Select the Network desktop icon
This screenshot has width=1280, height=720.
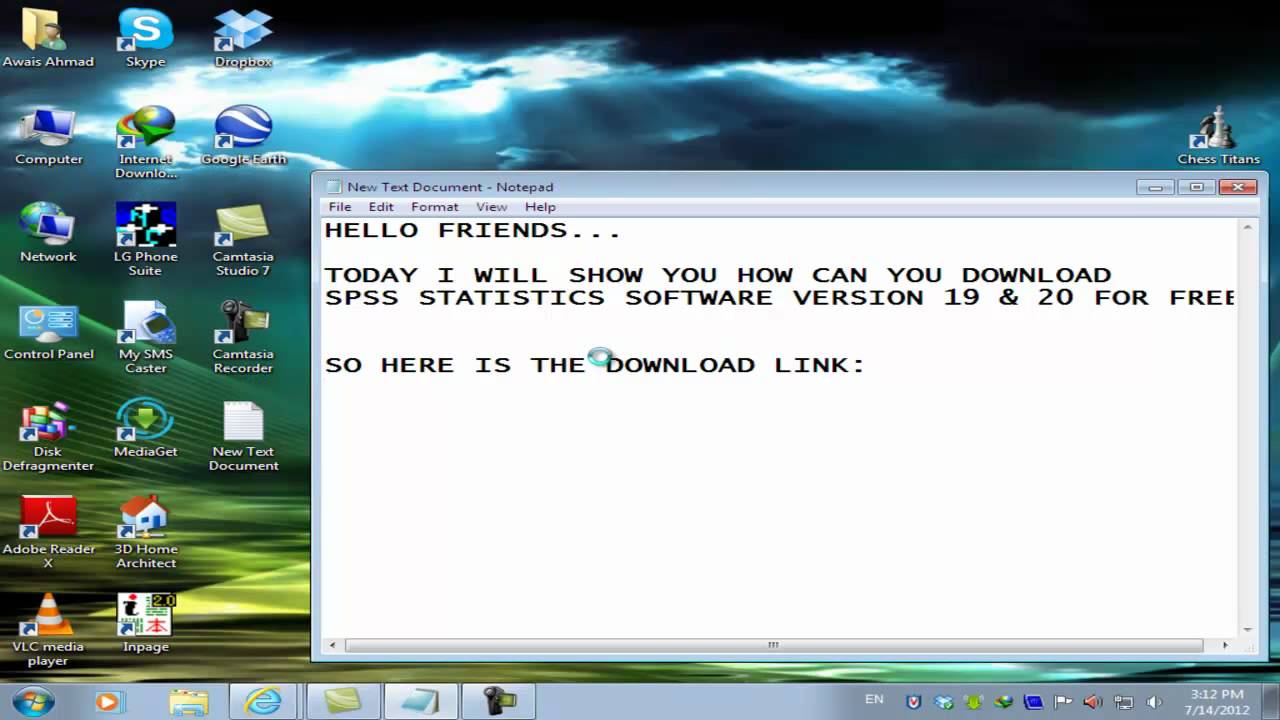click(x=48, y=233)
